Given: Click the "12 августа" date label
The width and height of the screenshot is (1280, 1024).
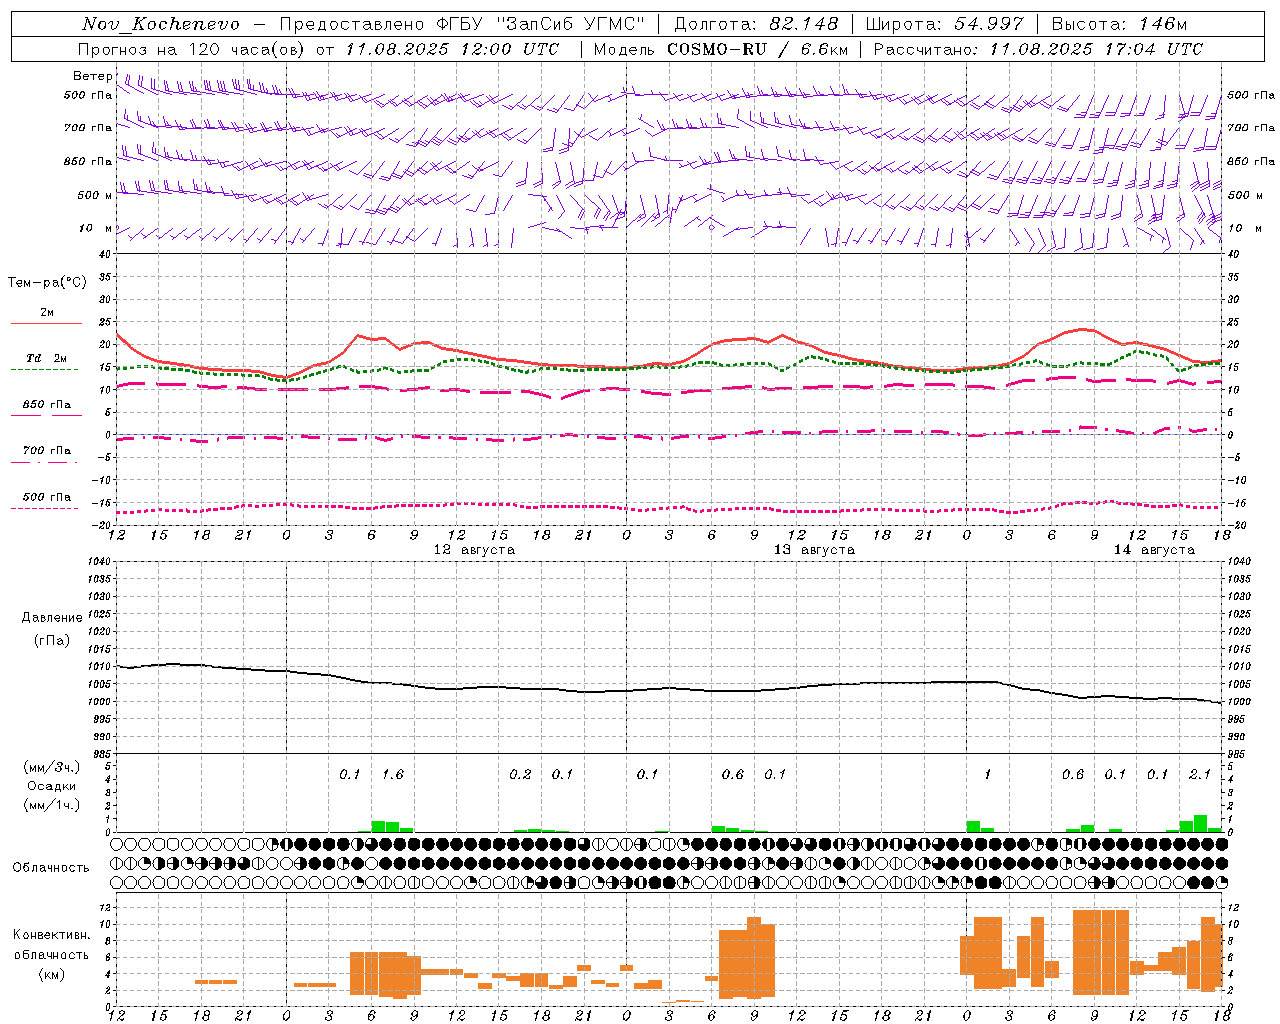Looking at the screenshot, I should (474, 550).
